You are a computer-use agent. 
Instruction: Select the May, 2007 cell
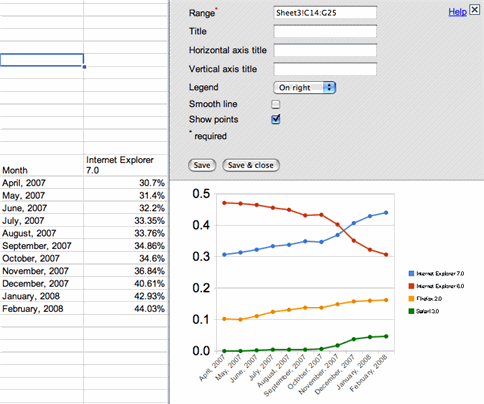[42, 195]
